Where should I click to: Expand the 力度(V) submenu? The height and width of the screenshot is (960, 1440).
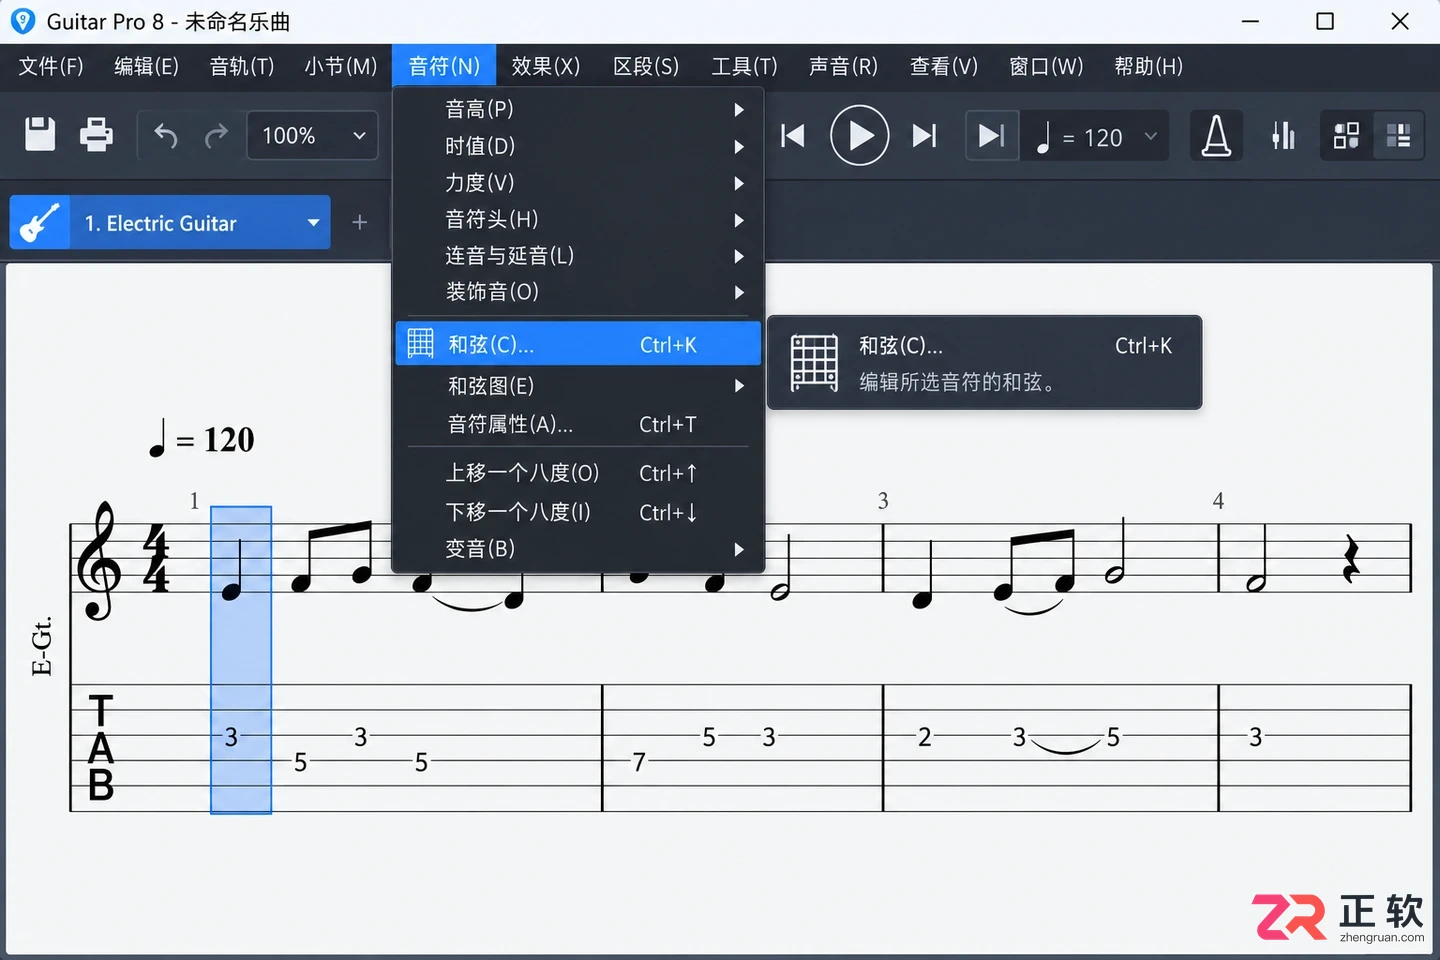click(578, 183)
